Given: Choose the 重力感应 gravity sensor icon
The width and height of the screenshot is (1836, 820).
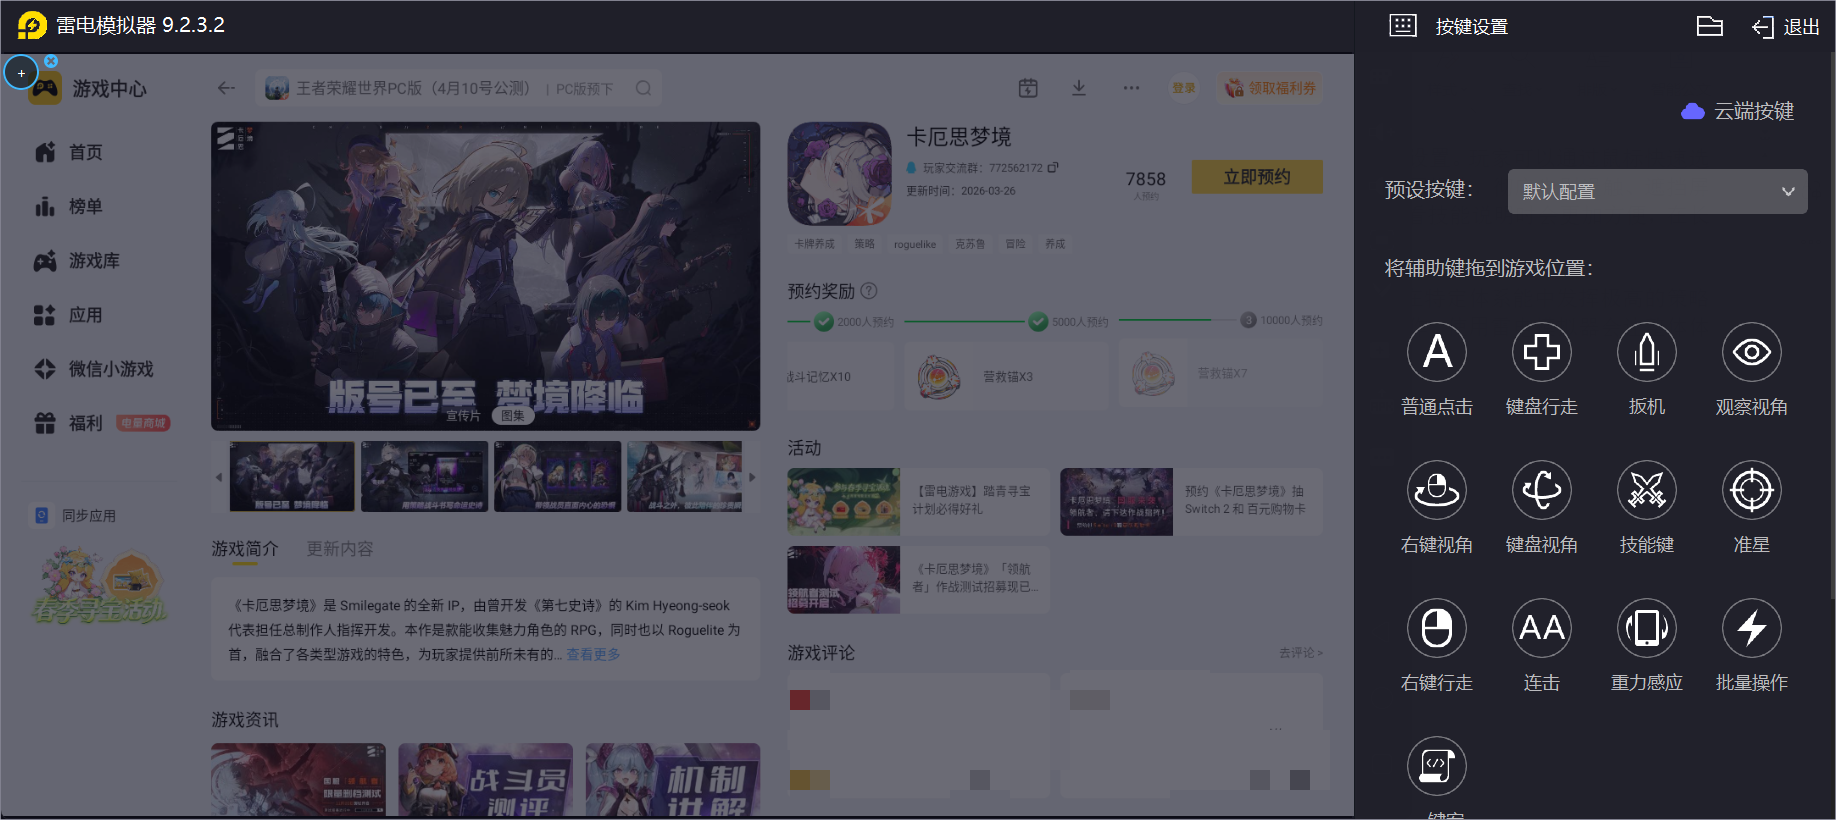Looking at the screenshot, I should point(1647,628).
